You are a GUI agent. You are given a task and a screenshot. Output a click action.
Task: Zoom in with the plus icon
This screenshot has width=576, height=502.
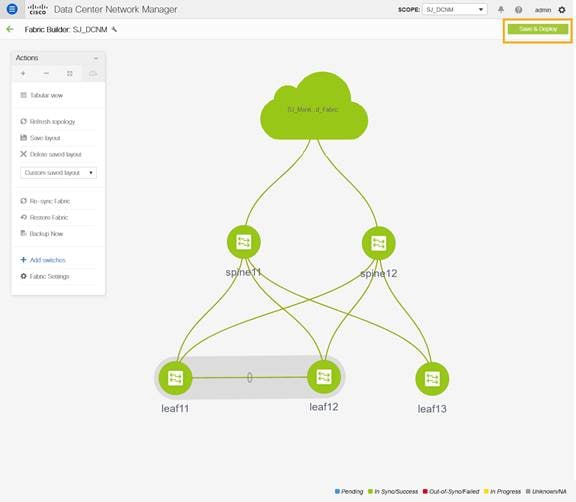point(23,73)
